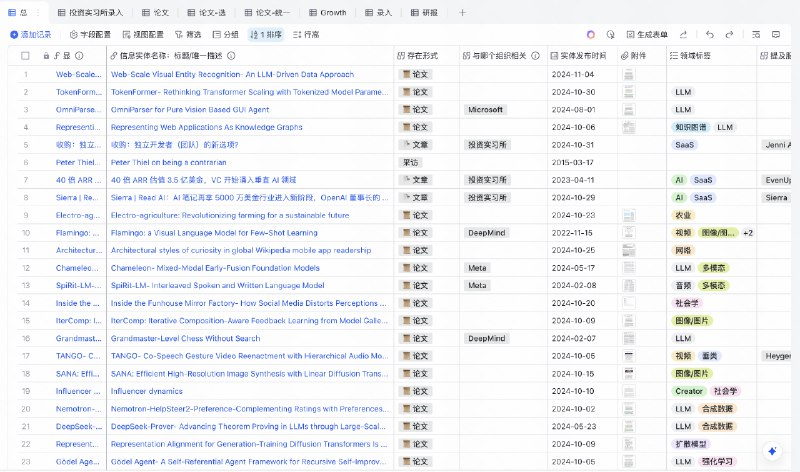The height and width of the screenshot is (472, 800).
Task: Open 'Peter Thiel on being a contrarian' link
Action: pos(168,162)
